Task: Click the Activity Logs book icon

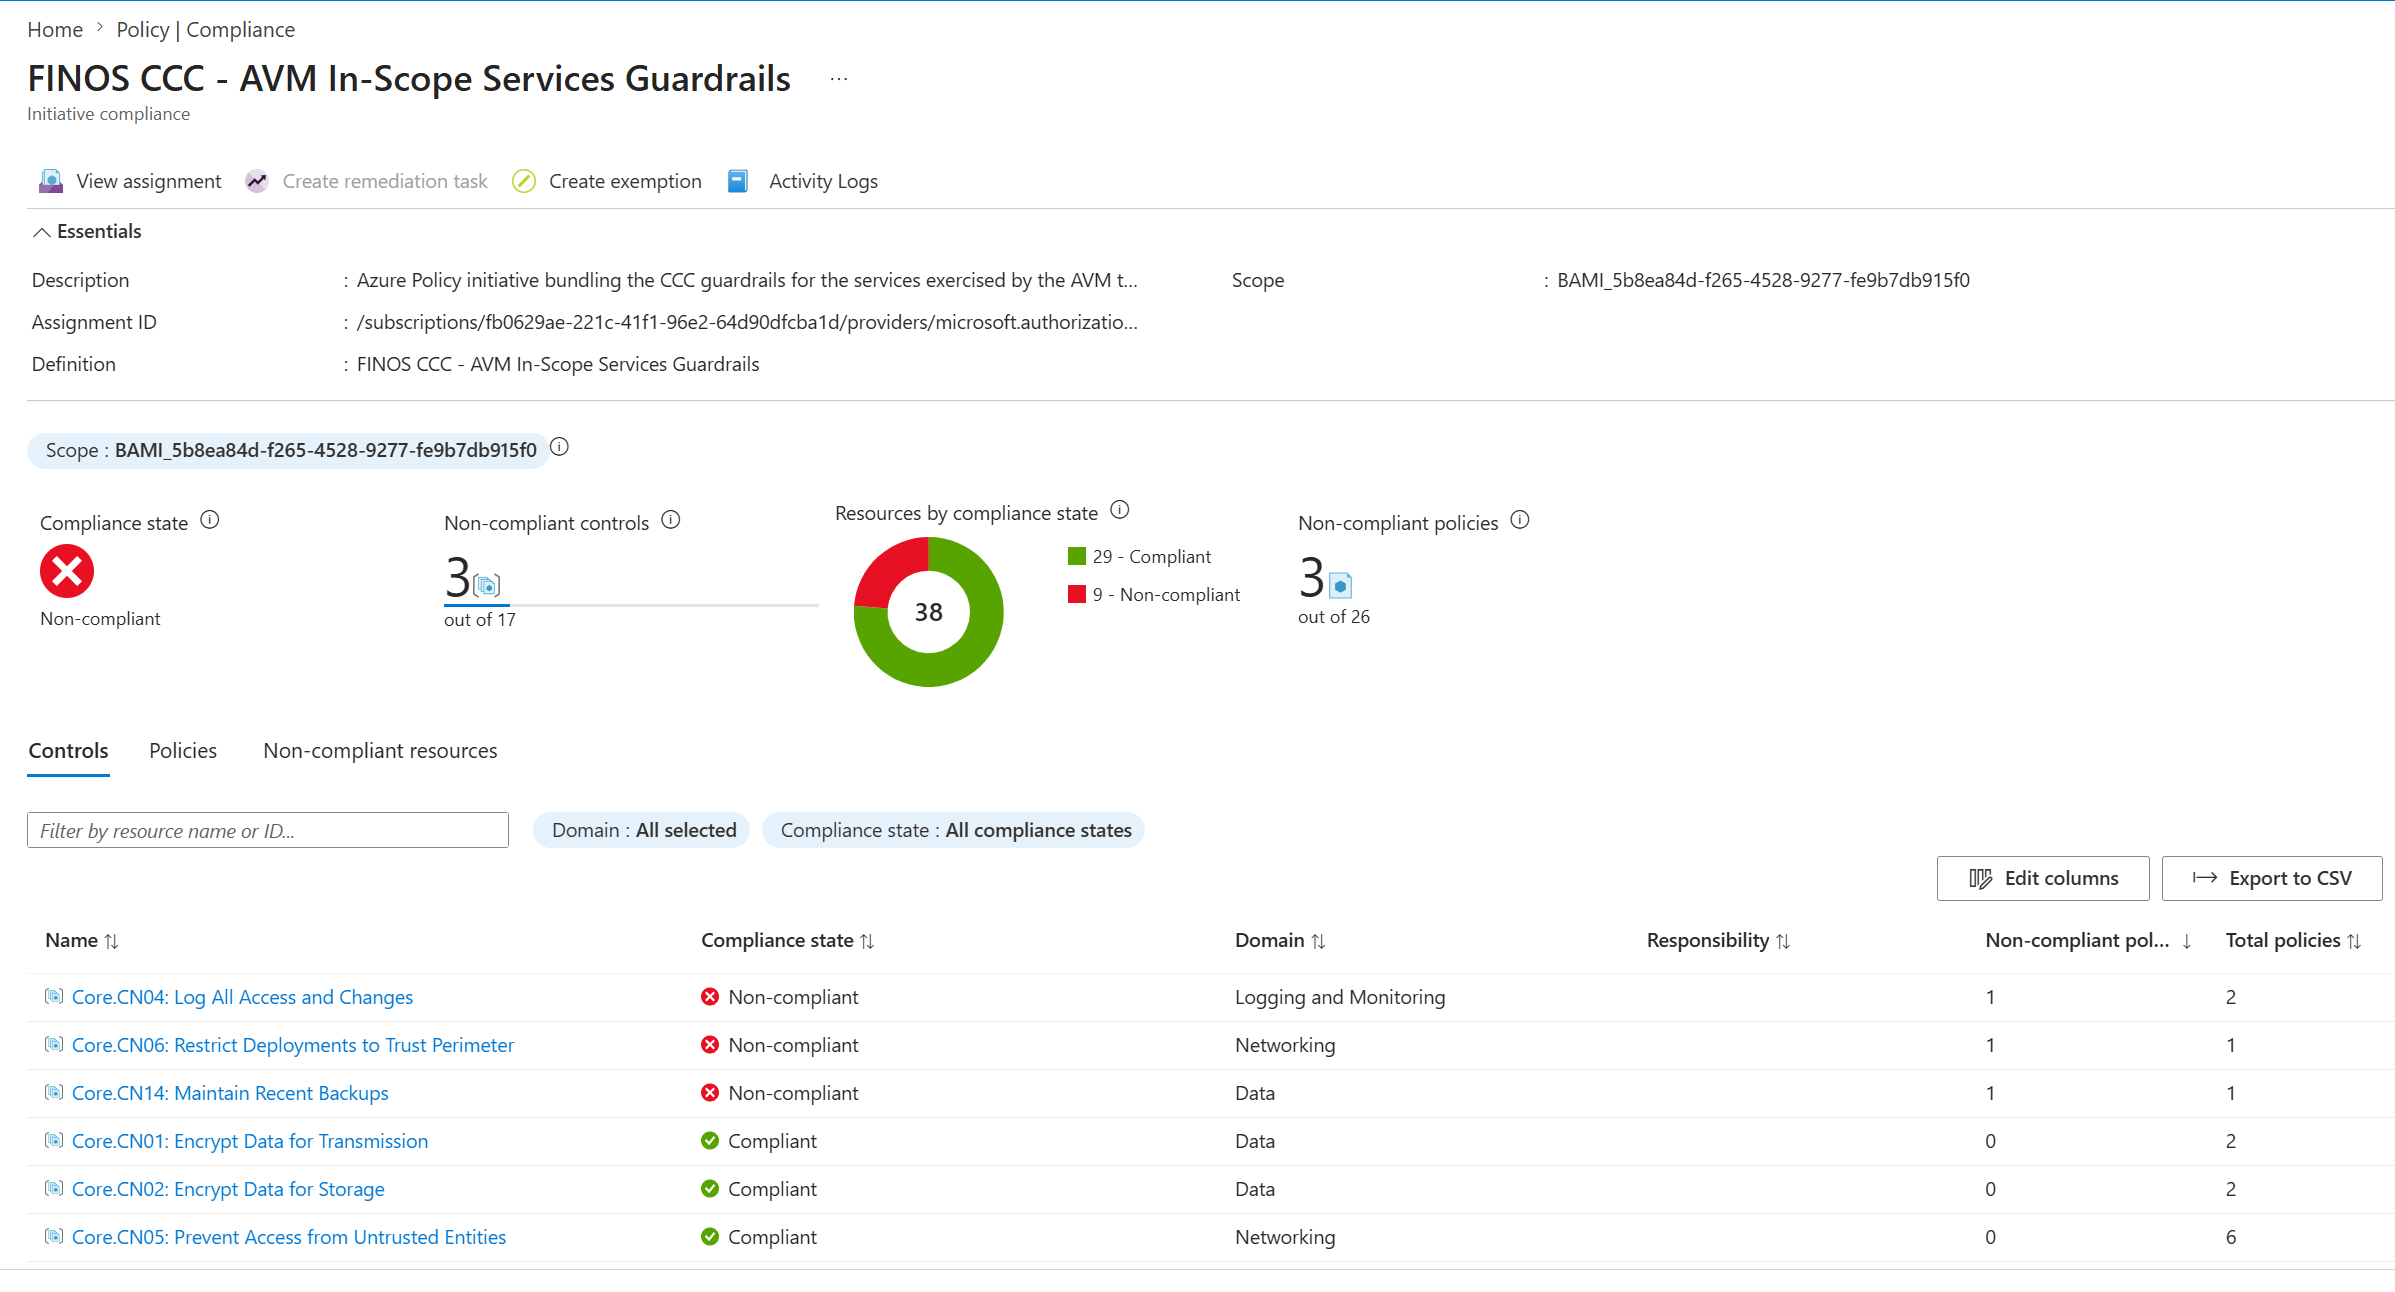Action: pyautogui.click(x=738, y=181)
